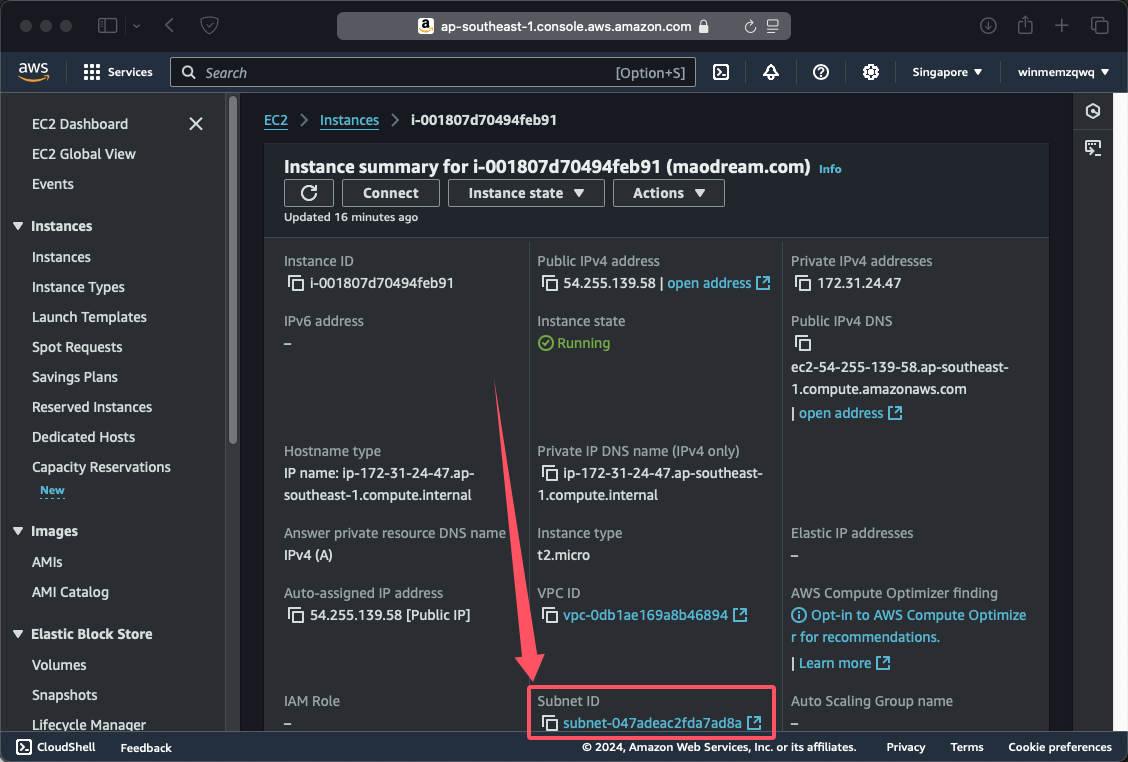Copy the Public IPv4 address
1128x762 pixels.
pos(550,284)
